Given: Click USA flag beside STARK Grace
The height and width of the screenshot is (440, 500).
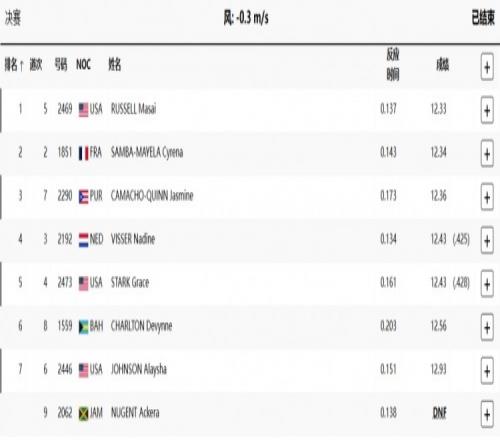Looking at the screenshot, I should click(x=83, y=283).
